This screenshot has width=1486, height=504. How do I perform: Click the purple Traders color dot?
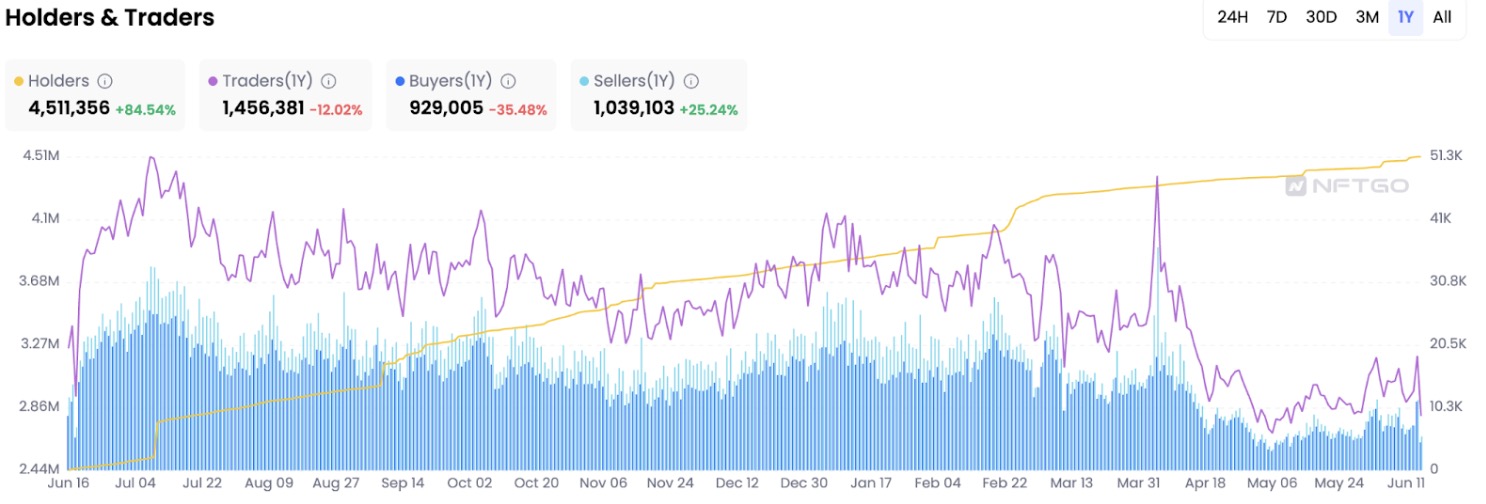point(213,82)
